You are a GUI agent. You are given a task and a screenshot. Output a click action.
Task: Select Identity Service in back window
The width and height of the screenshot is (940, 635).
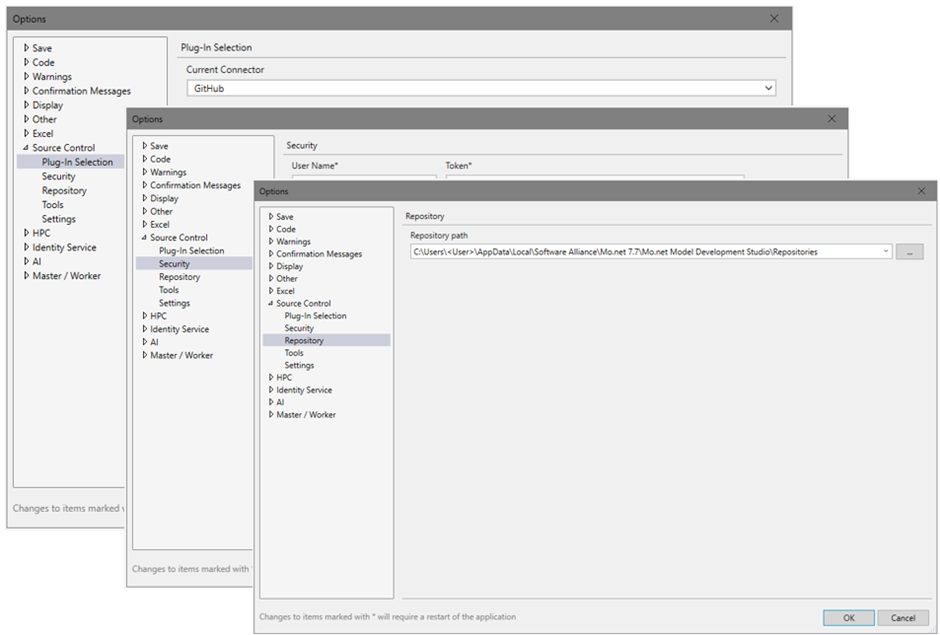point(64,247)
